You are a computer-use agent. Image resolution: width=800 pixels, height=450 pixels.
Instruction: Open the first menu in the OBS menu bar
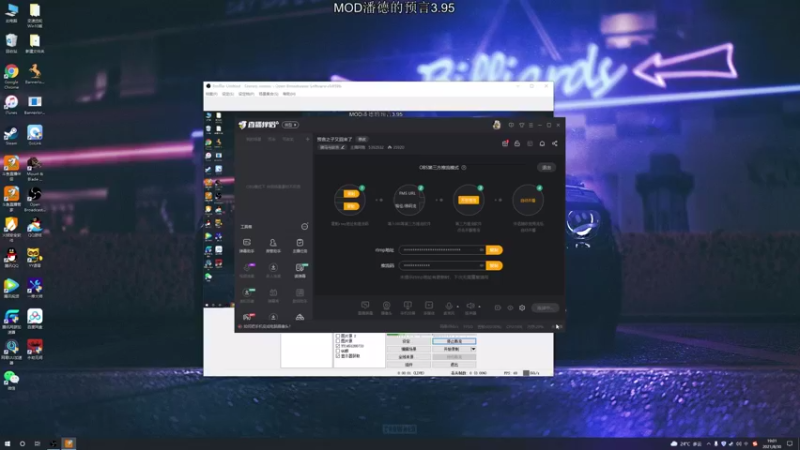[x=211, y=94]
